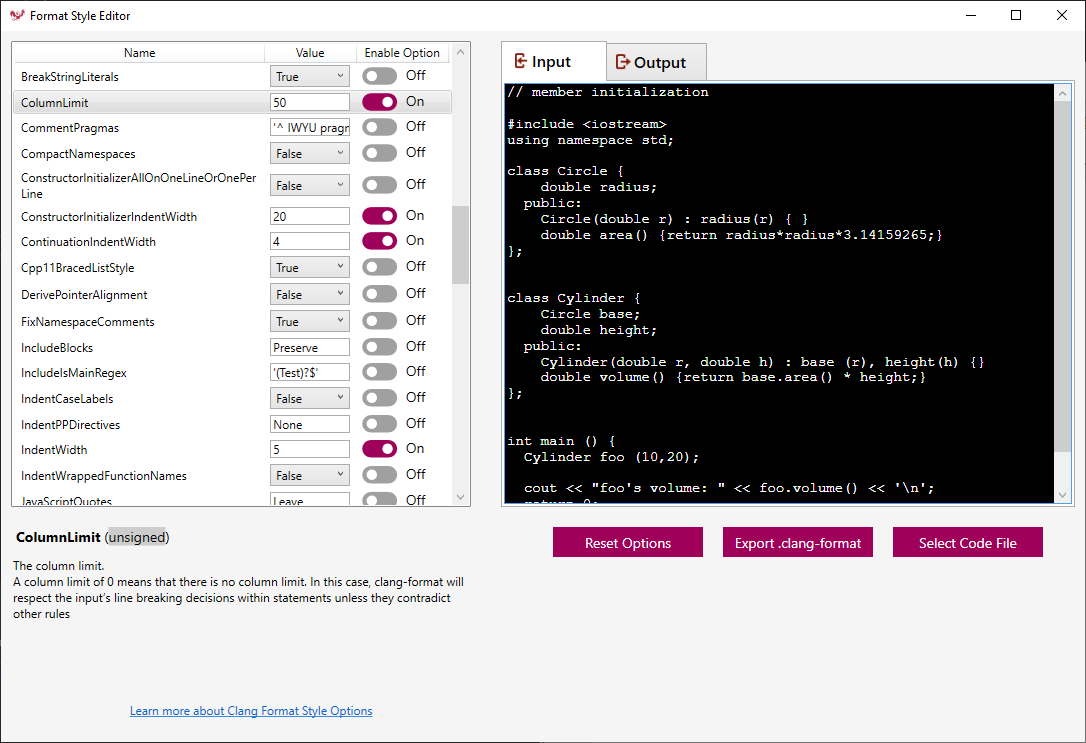Screen dimensions: 1086x743
Task: Click the ContinuationIndentWidth value field
Action: coord(310,241)
